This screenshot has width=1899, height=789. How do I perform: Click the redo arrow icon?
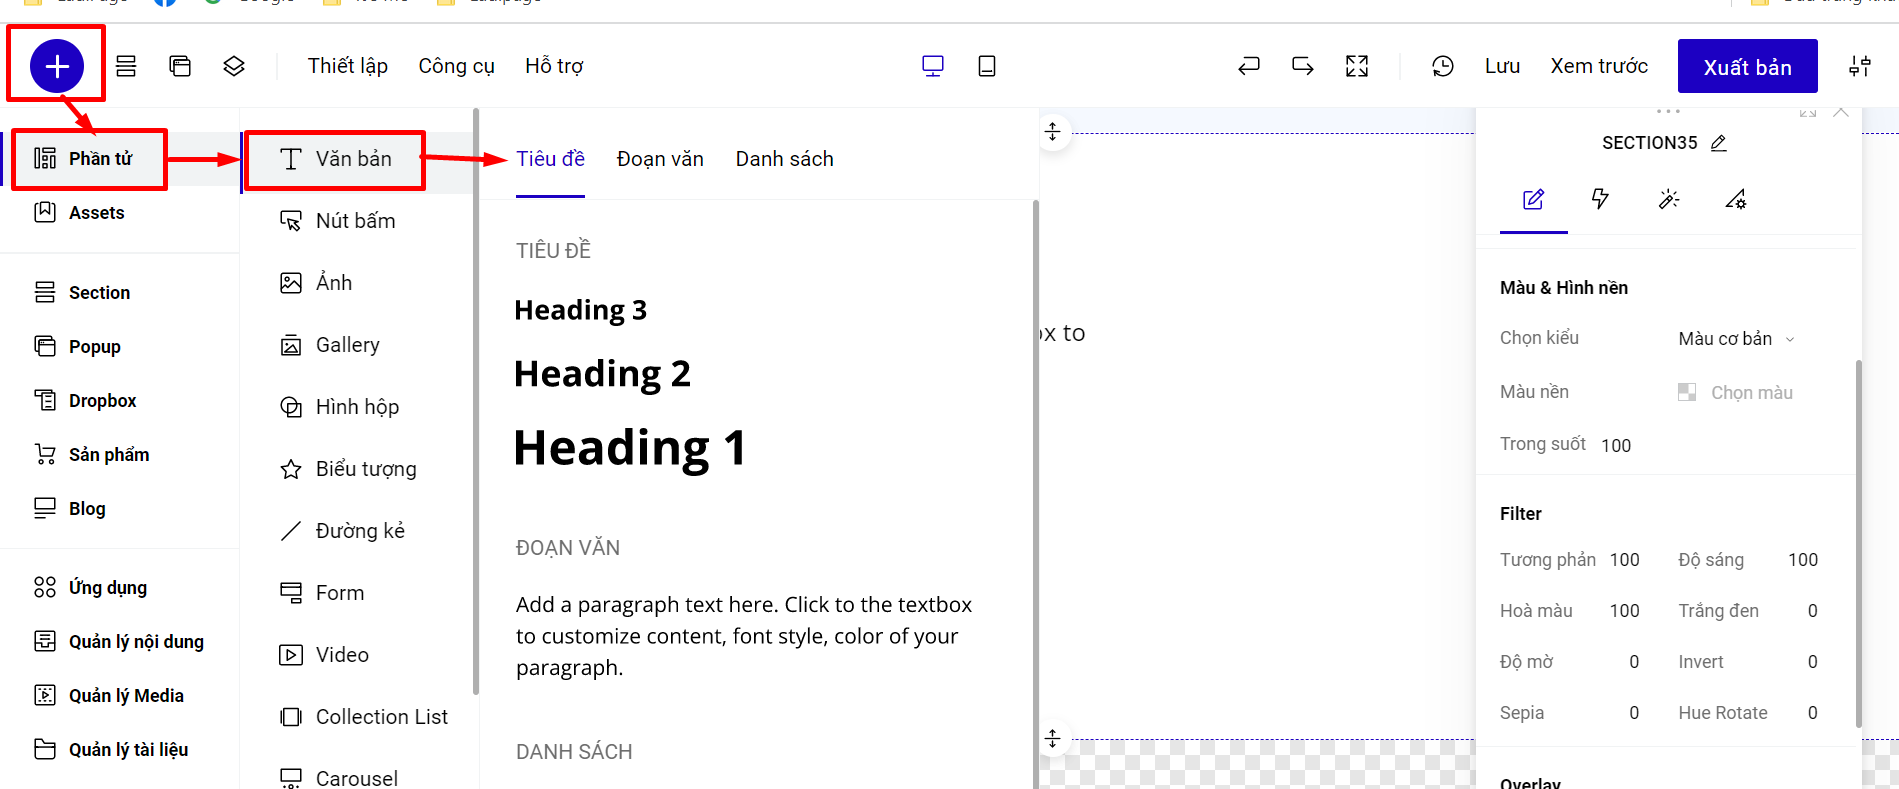click(x=1302, y=66)
